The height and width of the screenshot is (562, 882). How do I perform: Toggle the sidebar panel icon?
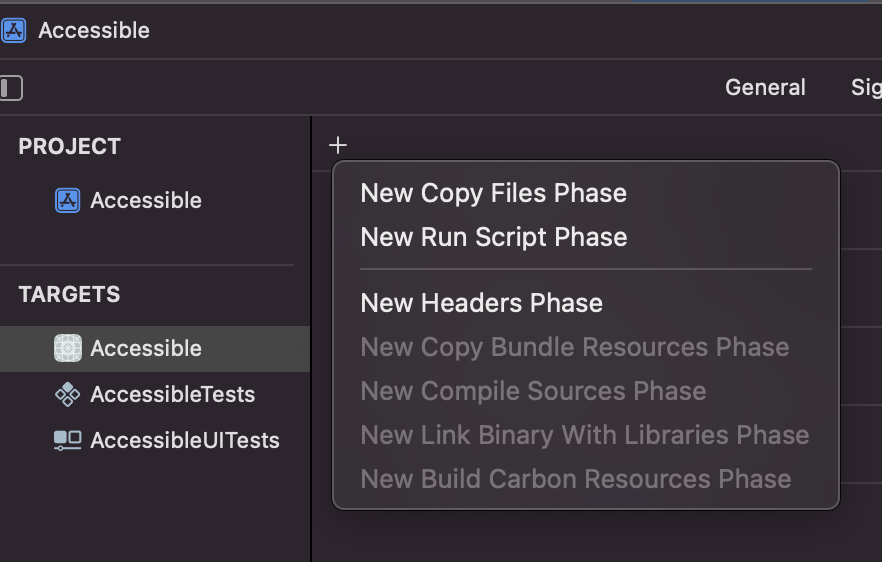point(11,88)
